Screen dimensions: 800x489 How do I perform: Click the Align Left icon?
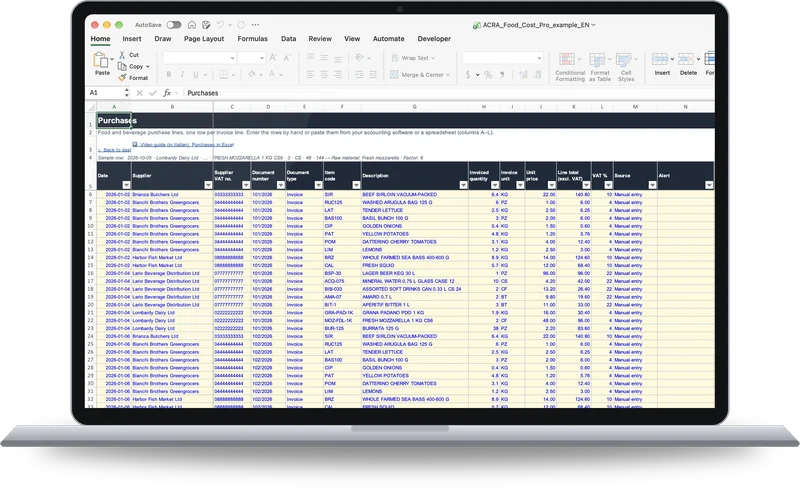[x=310, y=75]
